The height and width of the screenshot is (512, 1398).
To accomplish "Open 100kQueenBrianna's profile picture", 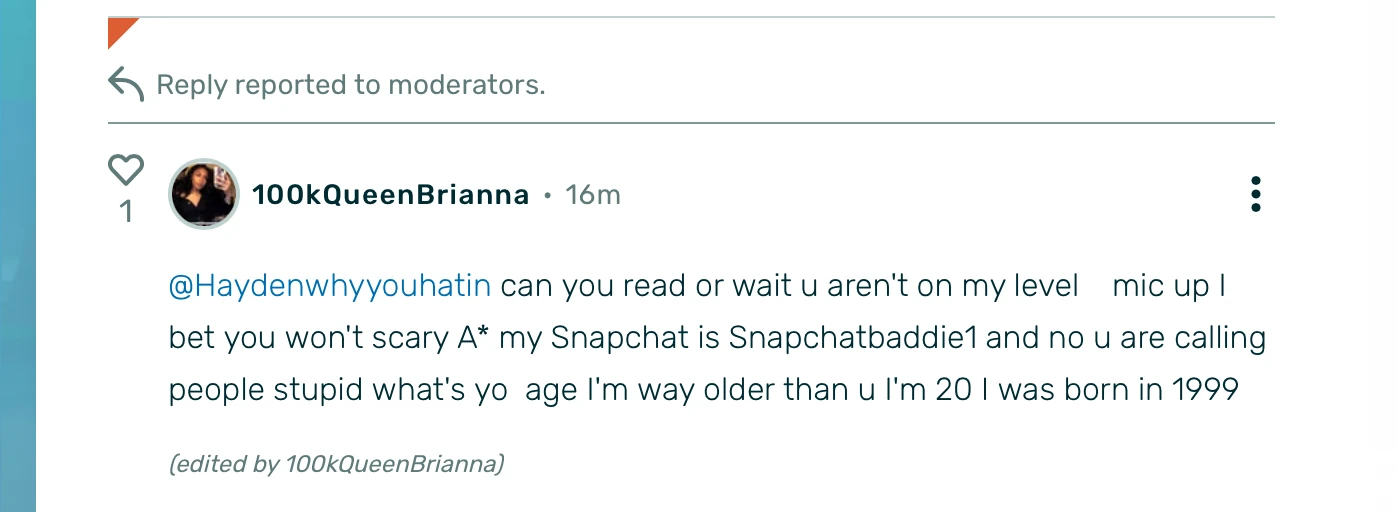I will pyautogui.click(x=204, y=194).
